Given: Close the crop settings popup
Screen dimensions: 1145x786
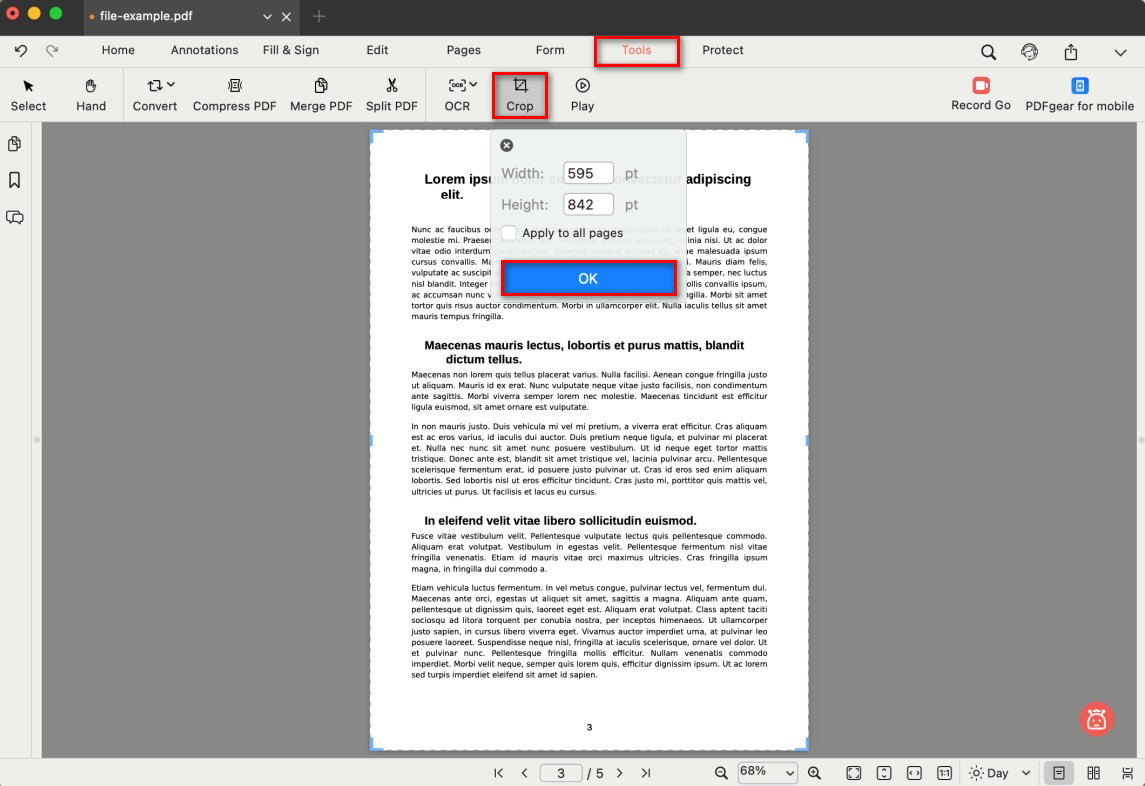Looking at the screenshot, I should [x=507, y=146].
